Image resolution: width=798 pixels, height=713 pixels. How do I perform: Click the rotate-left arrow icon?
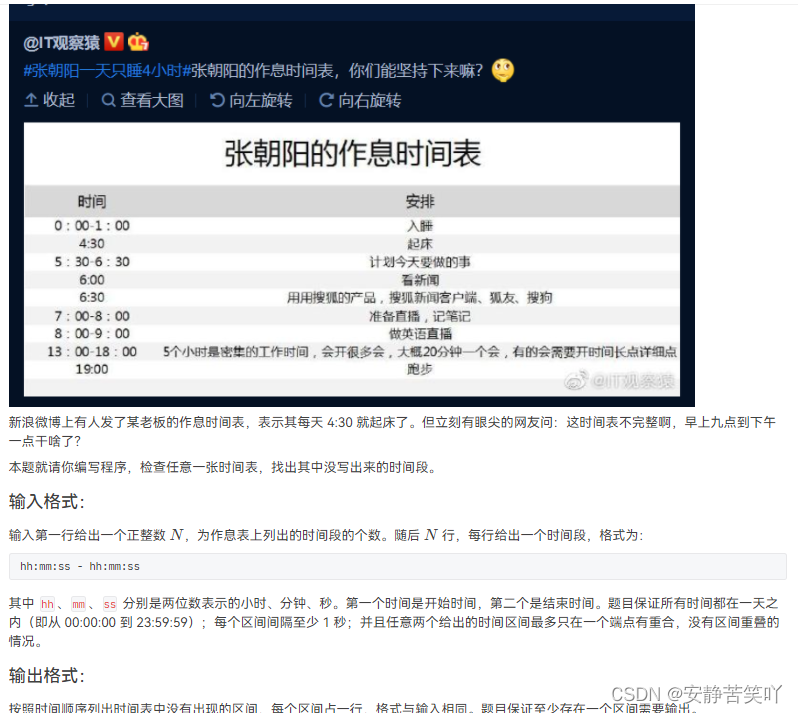click(217, 100)
